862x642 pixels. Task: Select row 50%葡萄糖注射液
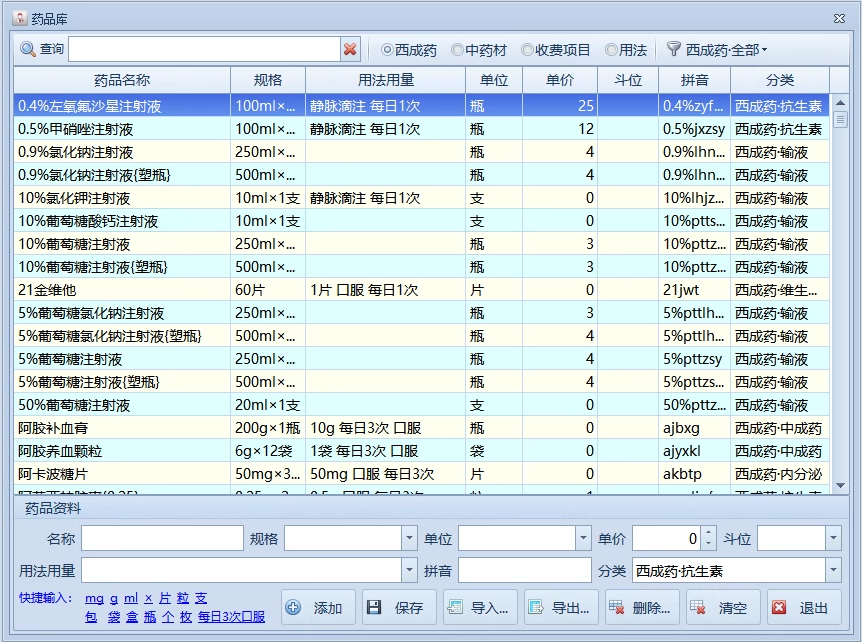[422, 405]
